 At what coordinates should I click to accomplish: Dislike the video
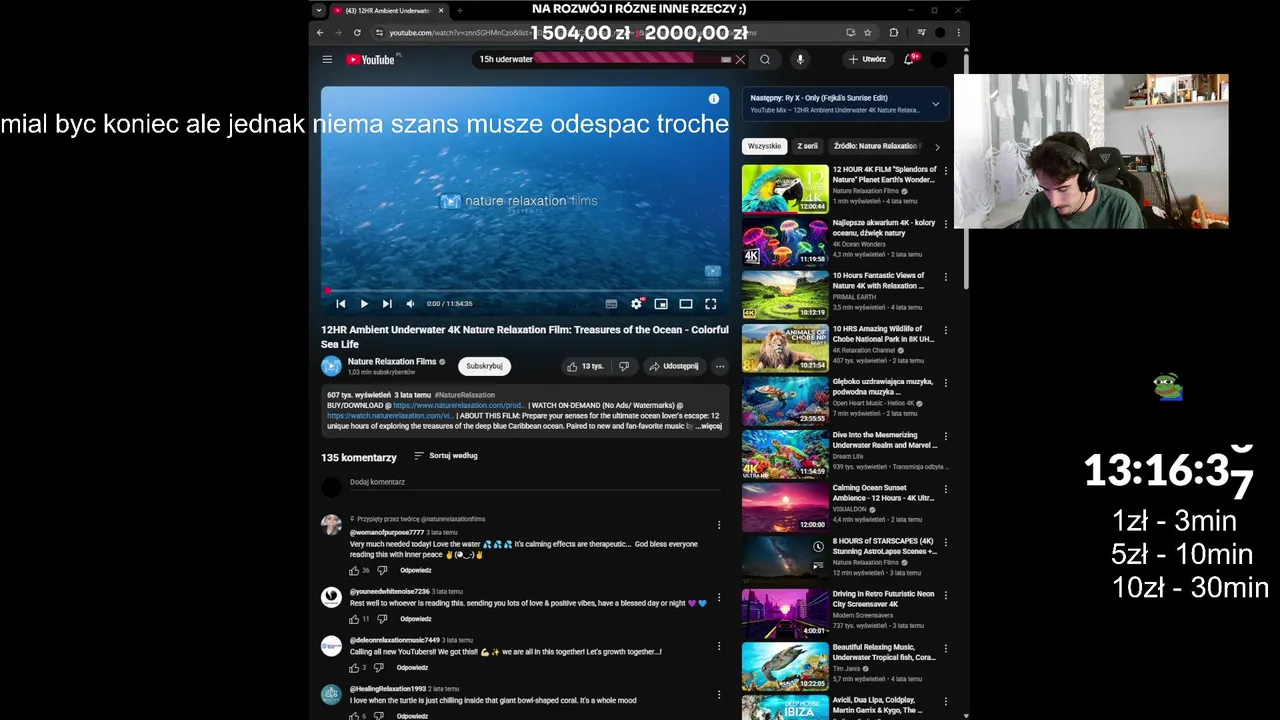(624, 366)
